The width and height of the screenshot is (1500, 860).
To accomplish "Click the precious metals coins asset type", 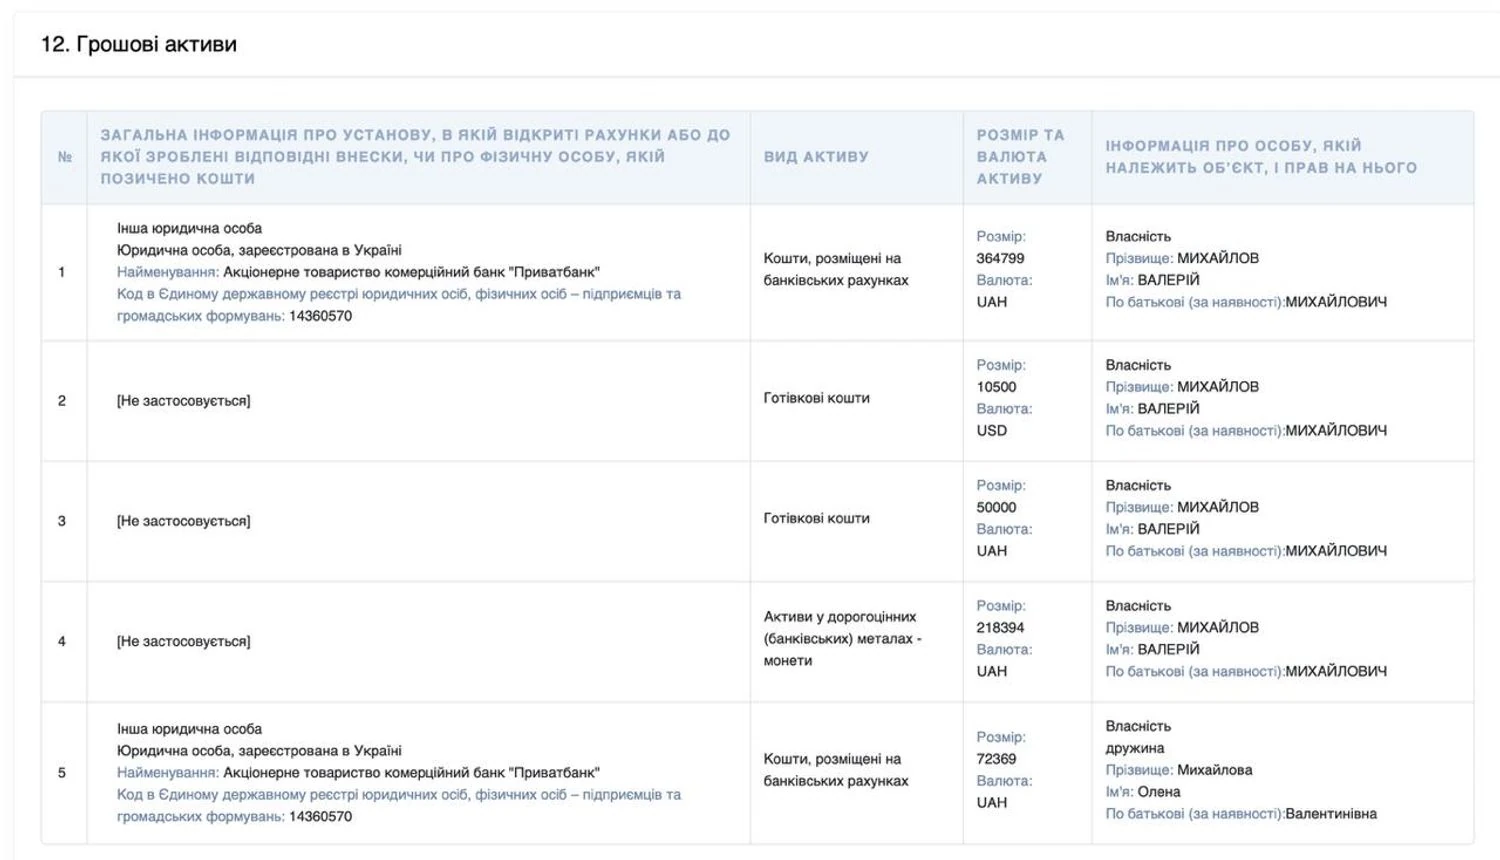I will pyautogui.click(x=840, y=639).
